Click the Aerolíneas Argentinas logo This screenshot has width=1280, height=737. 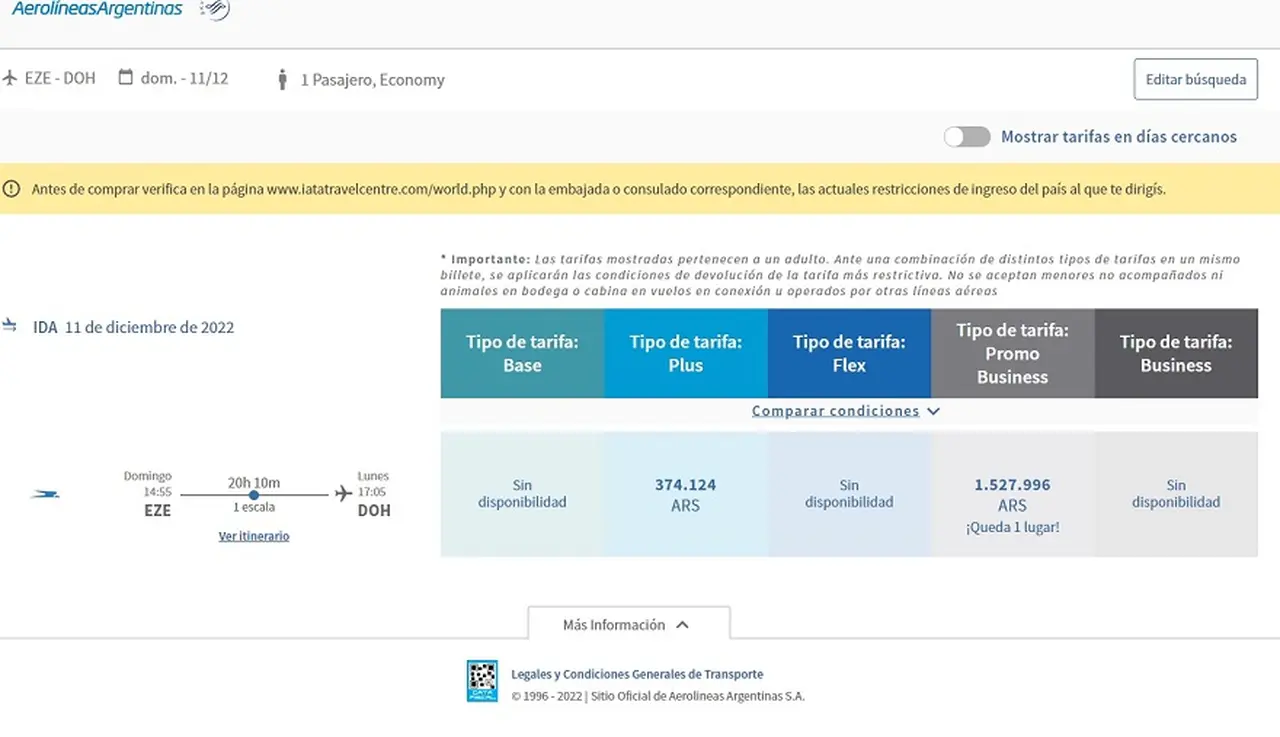tap(97, 10)
